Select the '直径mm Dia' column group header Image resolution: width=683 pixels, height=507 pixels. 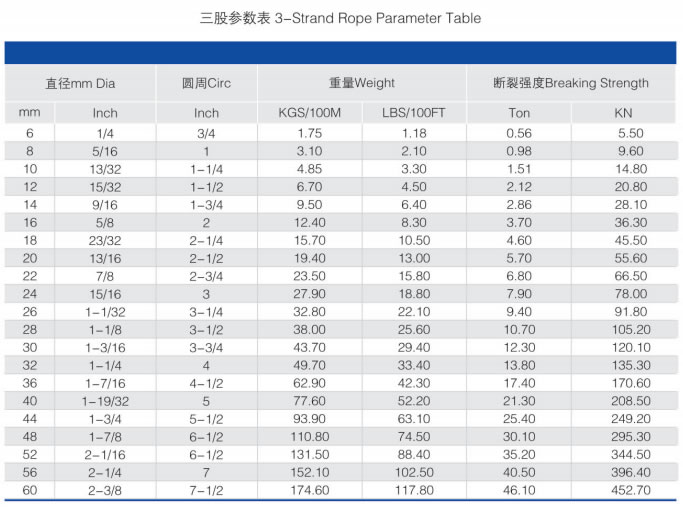click(x=80, y=83)
